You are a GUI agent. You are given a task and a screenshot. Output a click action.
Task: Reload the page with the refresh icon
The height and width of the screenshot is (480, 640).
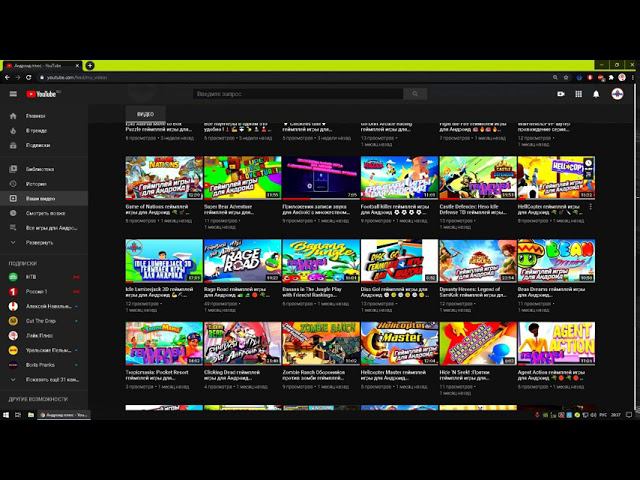click(x=29, y=77)
